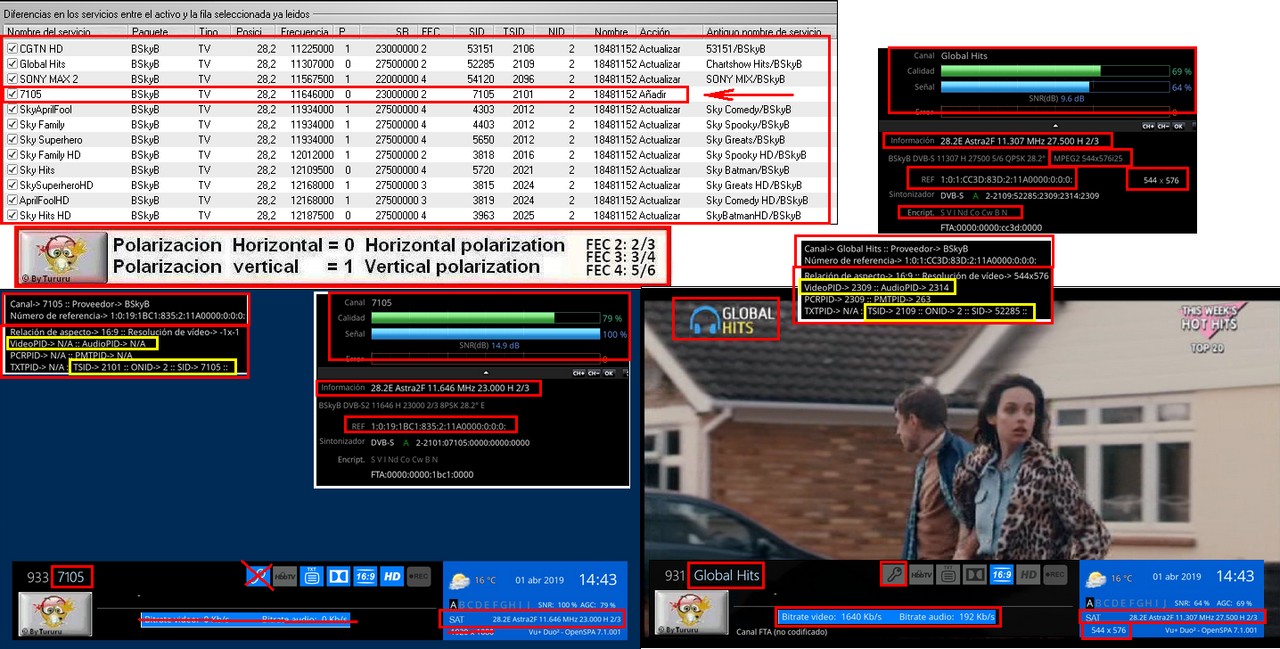The height and width of the screenshot is (649, 1280).
Task: Click the Global Hits channel logo on the video
Action: [726, 319]
